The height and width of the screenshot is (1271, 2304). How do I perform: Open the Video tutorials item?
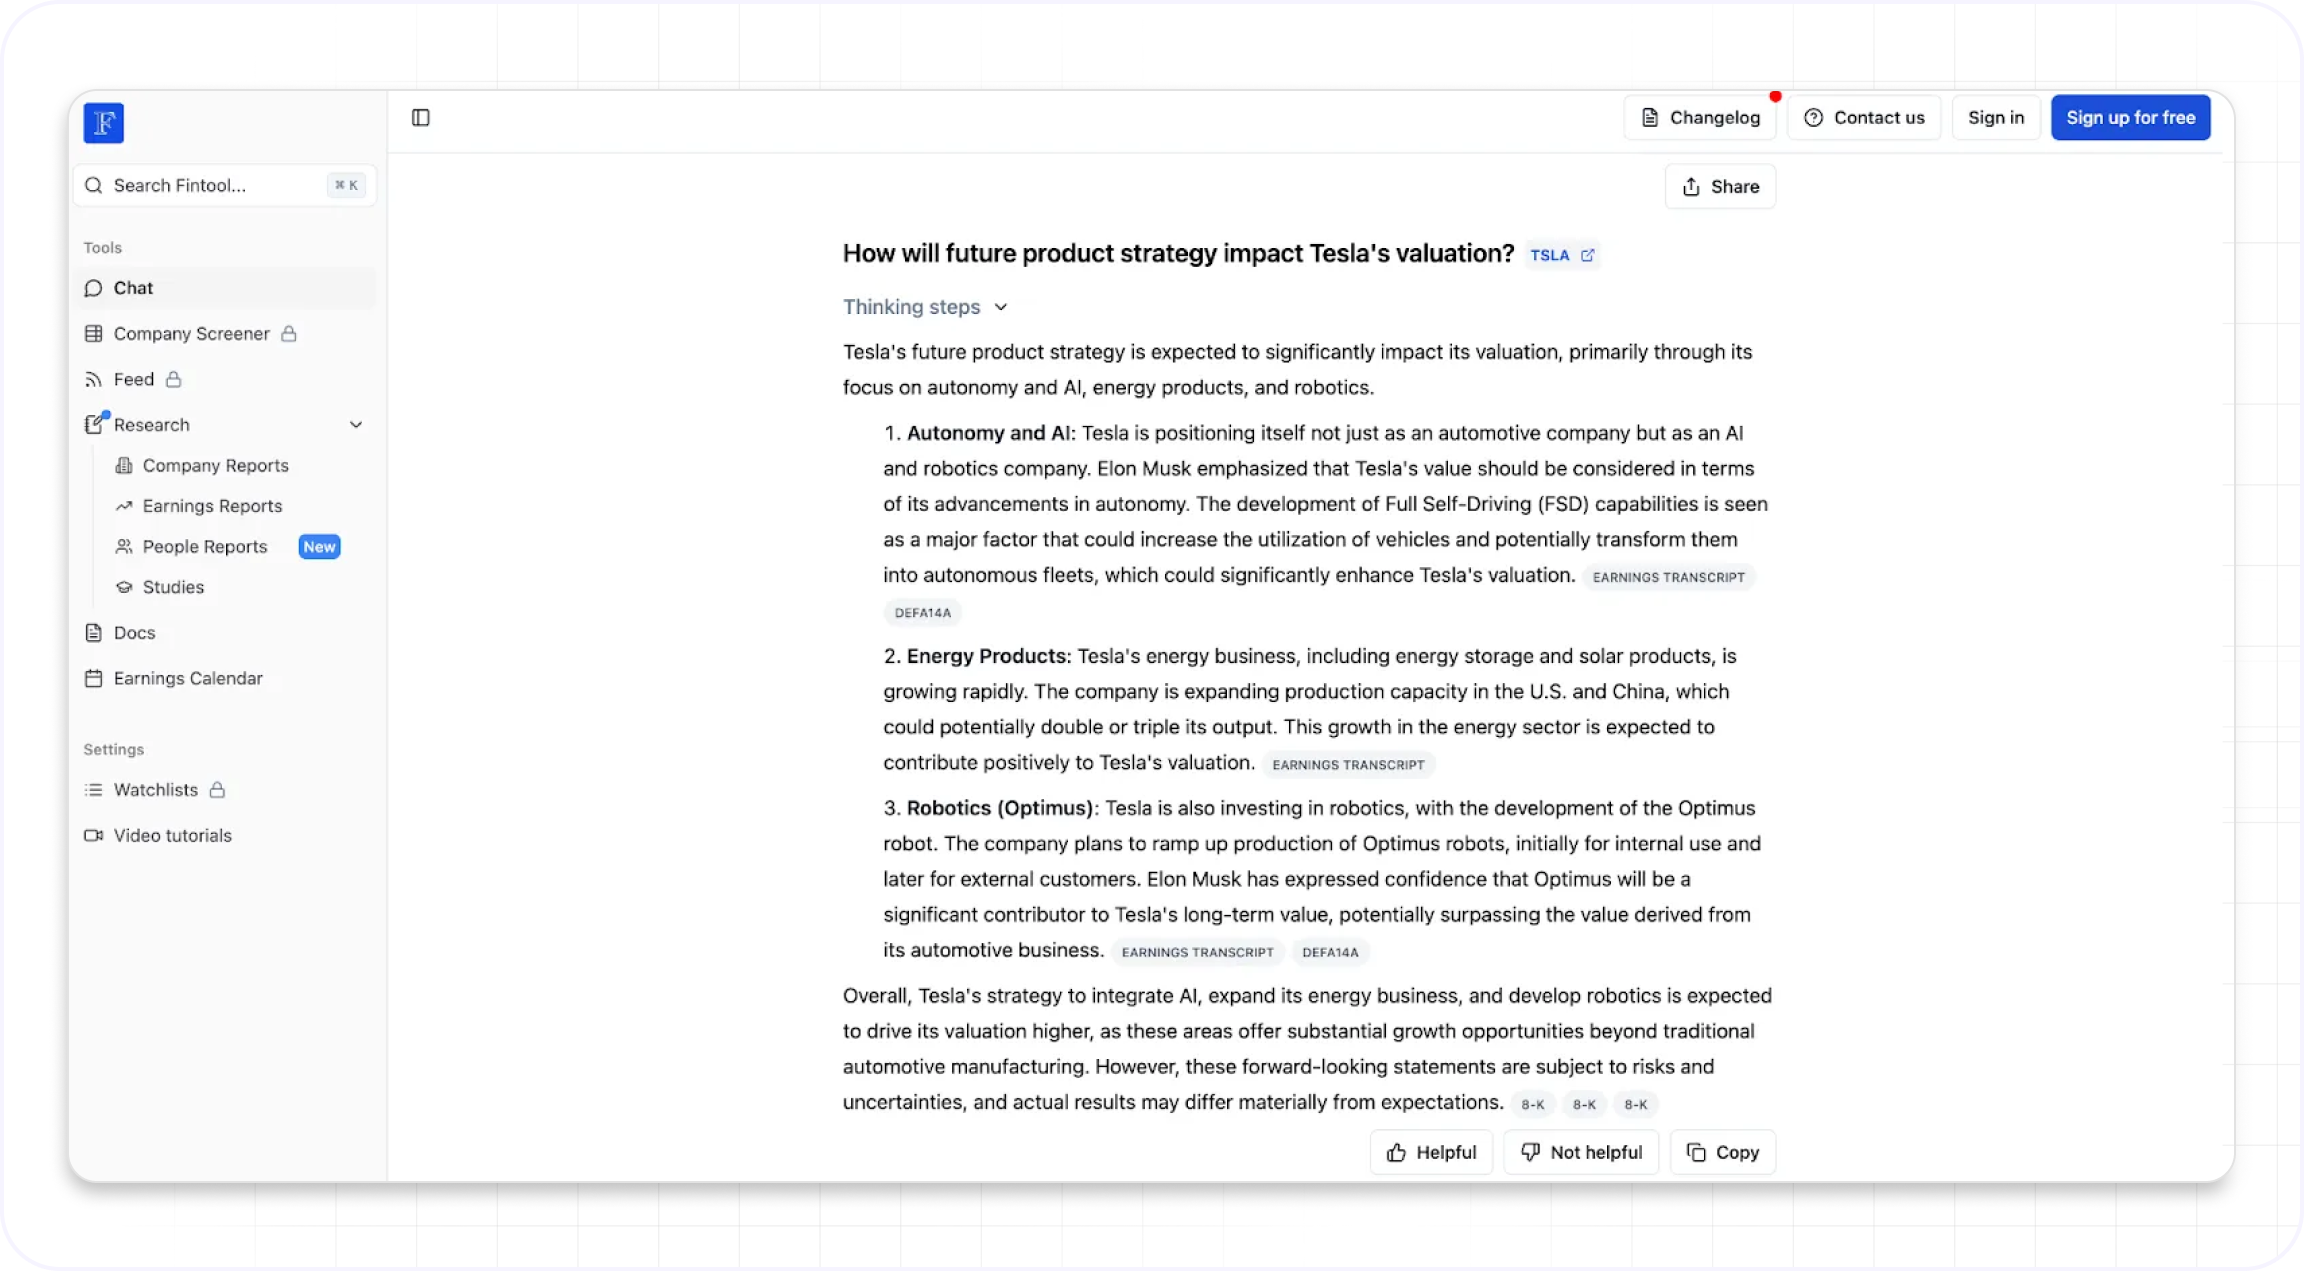pyautogui.click(x=172, y=835)
